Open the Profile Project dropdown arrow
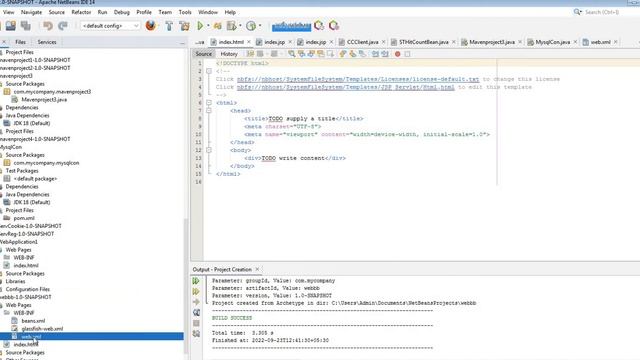Viewport: 640px width, 360px height. point(260,26)
